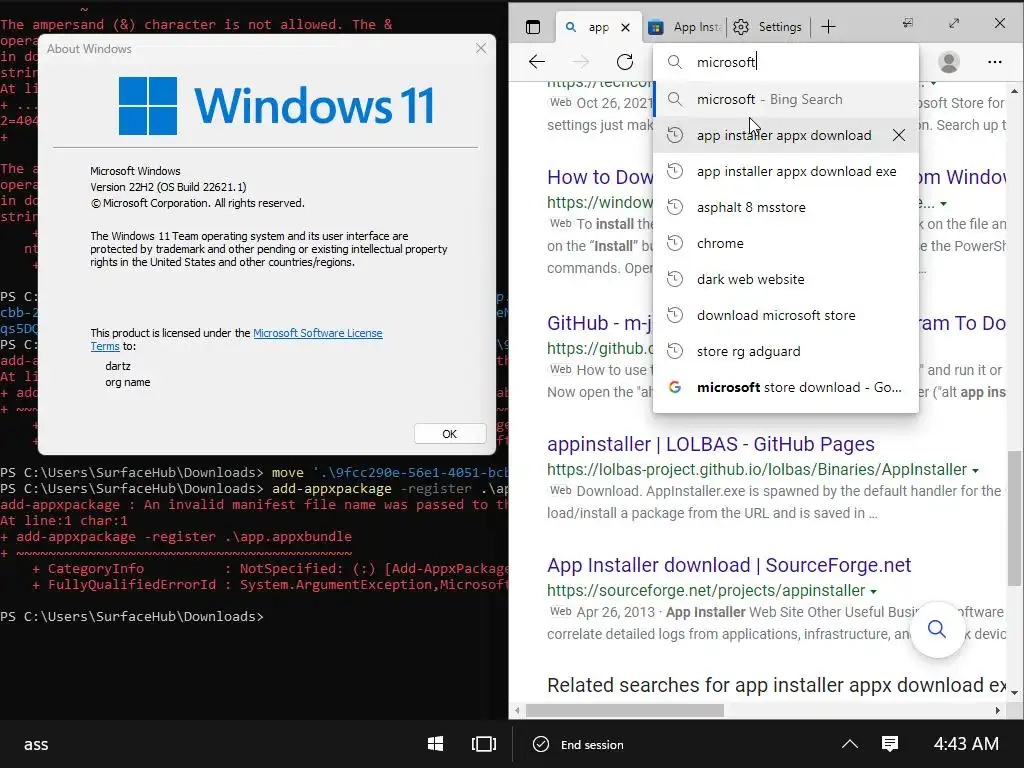
Task: Click OK in About Windows dialog
Action: click(x=450, y=434)
